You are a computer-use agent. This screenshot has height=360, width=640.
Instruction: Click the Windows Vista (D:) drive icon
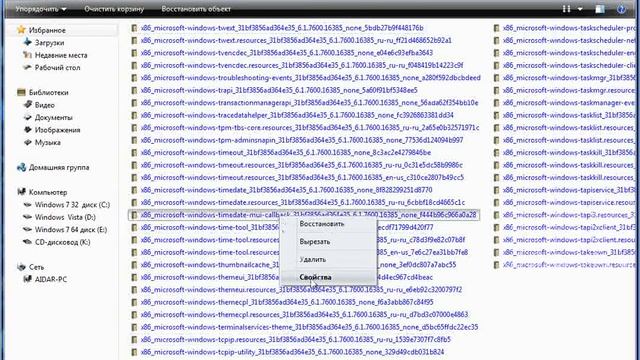(27, 217)
